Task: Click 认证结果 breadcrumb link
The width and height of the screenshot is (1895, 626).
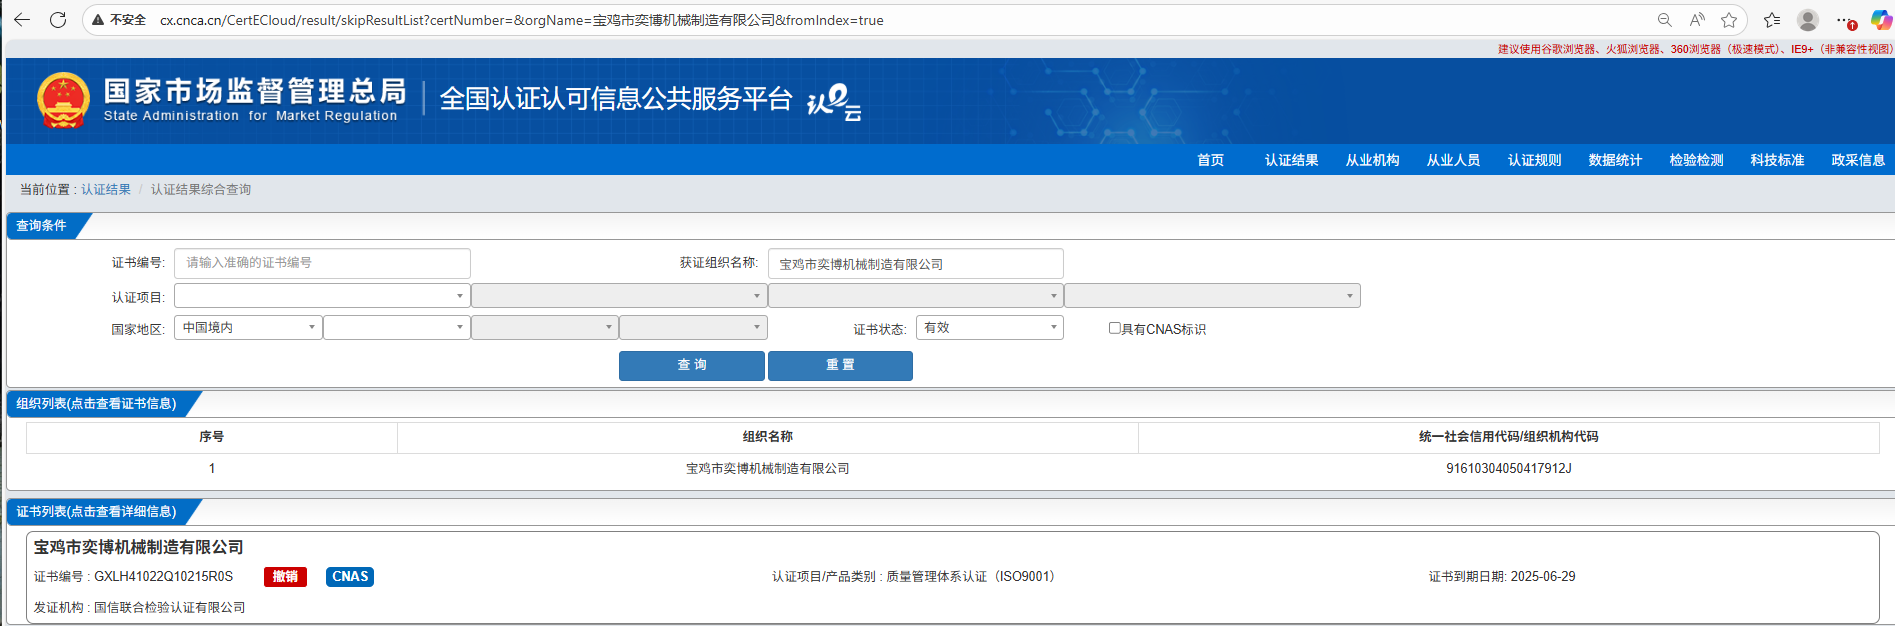Action: click(106, 189)
